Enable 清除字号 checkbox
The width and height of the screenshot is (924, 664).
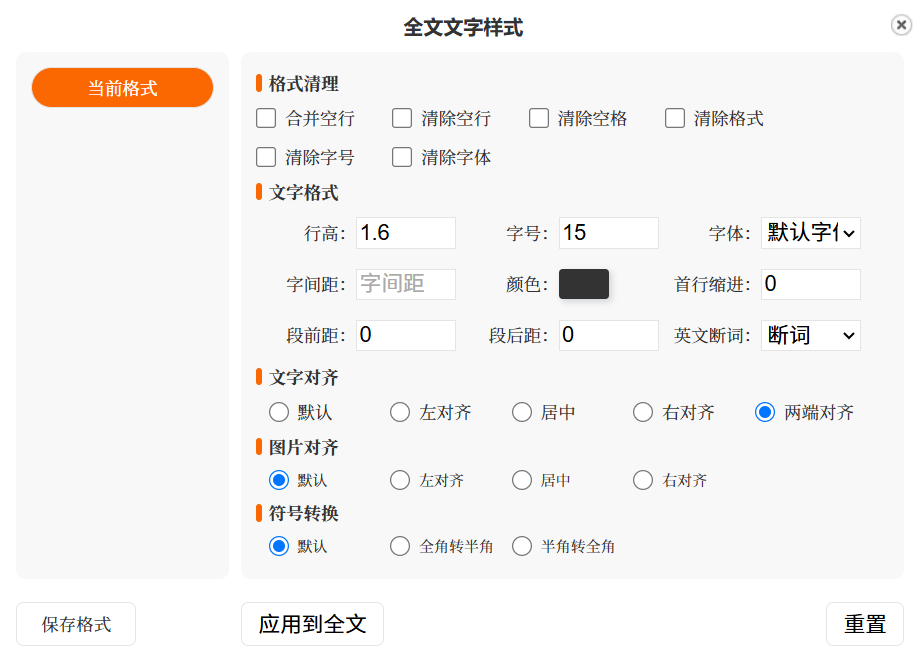266,157
